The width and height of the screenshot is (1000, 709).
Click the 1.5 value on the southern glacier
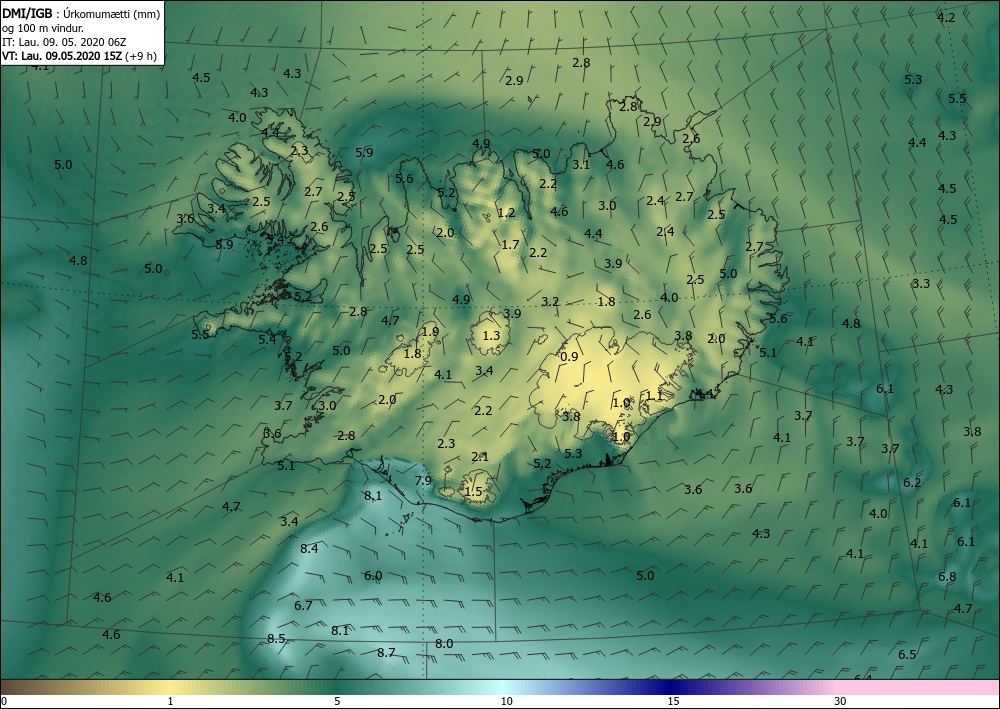pos(473,492)
